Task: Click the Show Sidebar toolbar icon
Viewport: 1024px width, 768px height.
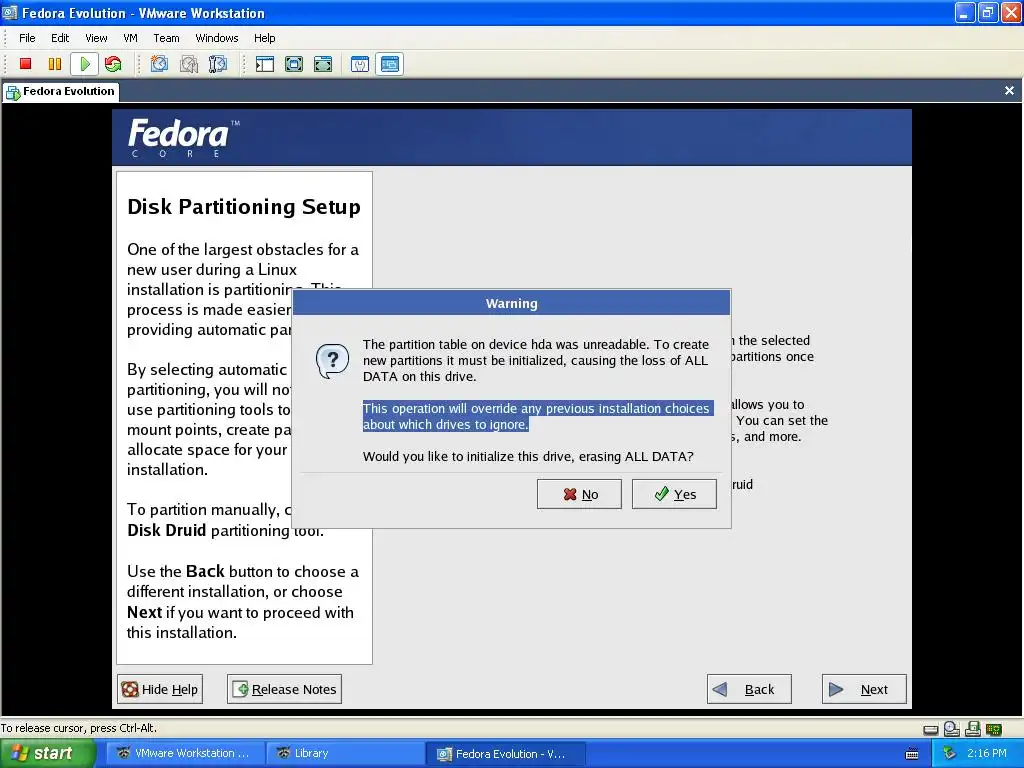Action: tap(265, 64)
